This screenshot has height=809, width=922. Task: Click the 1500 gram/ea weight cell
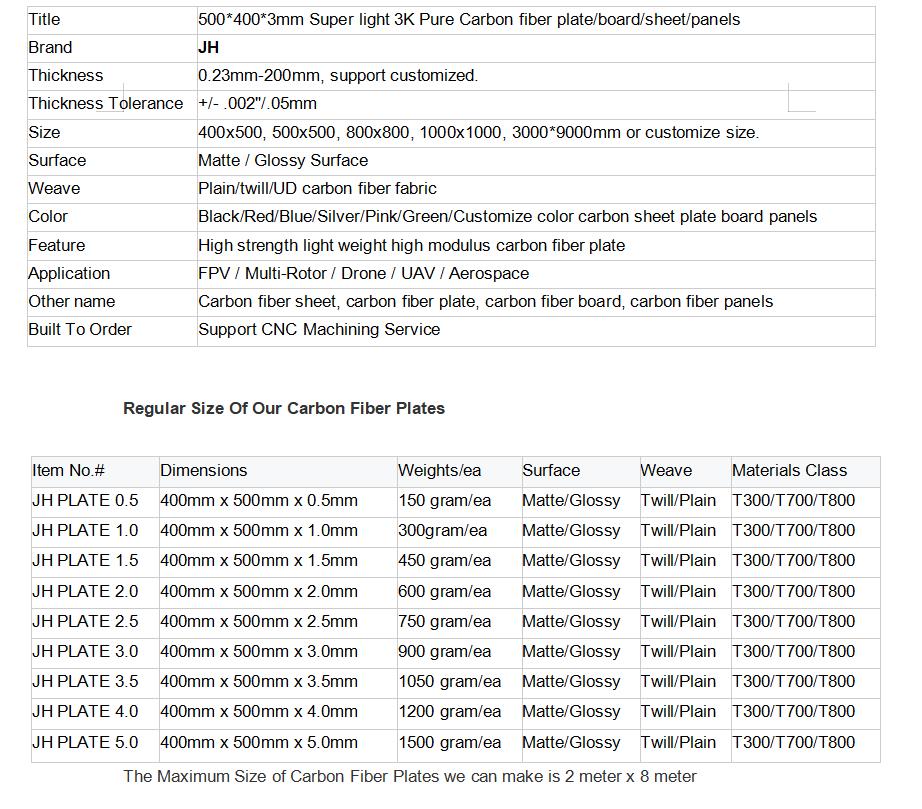click(x=449, y=742)
